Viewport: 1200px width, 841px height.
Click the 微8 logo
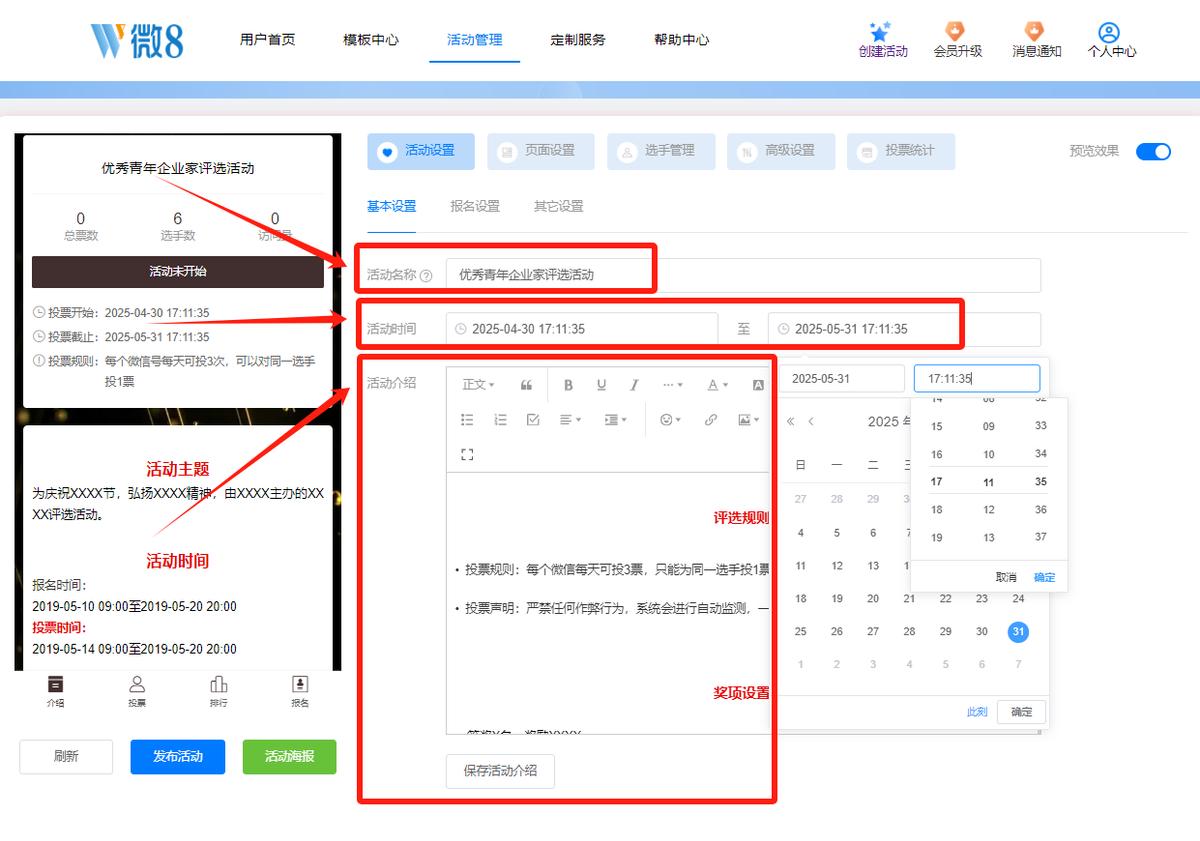138,40
